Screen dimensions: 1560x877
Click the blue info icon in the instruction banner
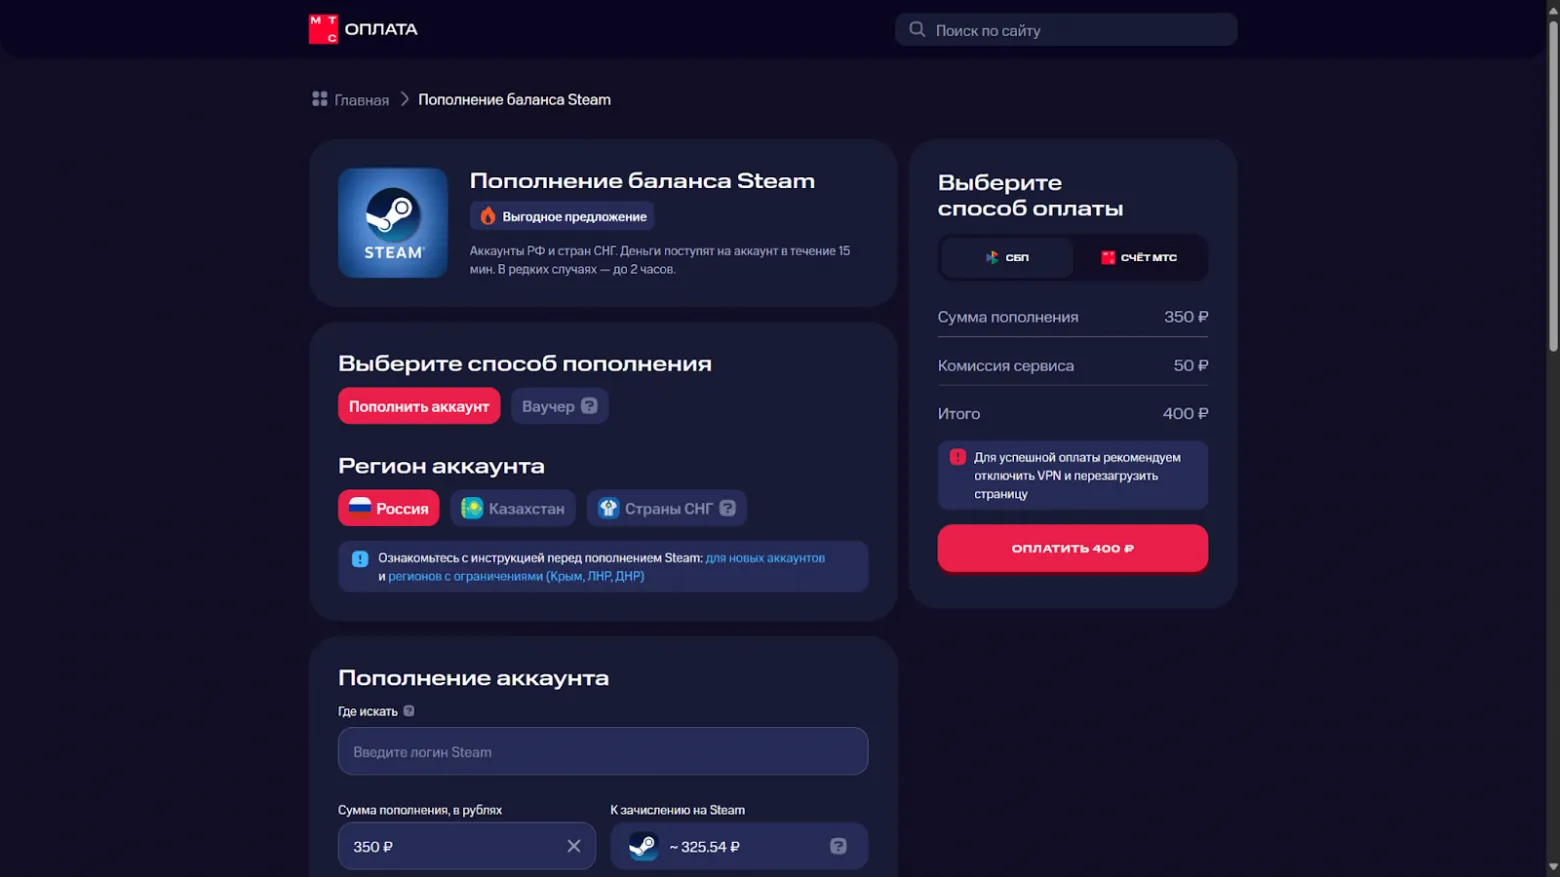tap(360, 559)
